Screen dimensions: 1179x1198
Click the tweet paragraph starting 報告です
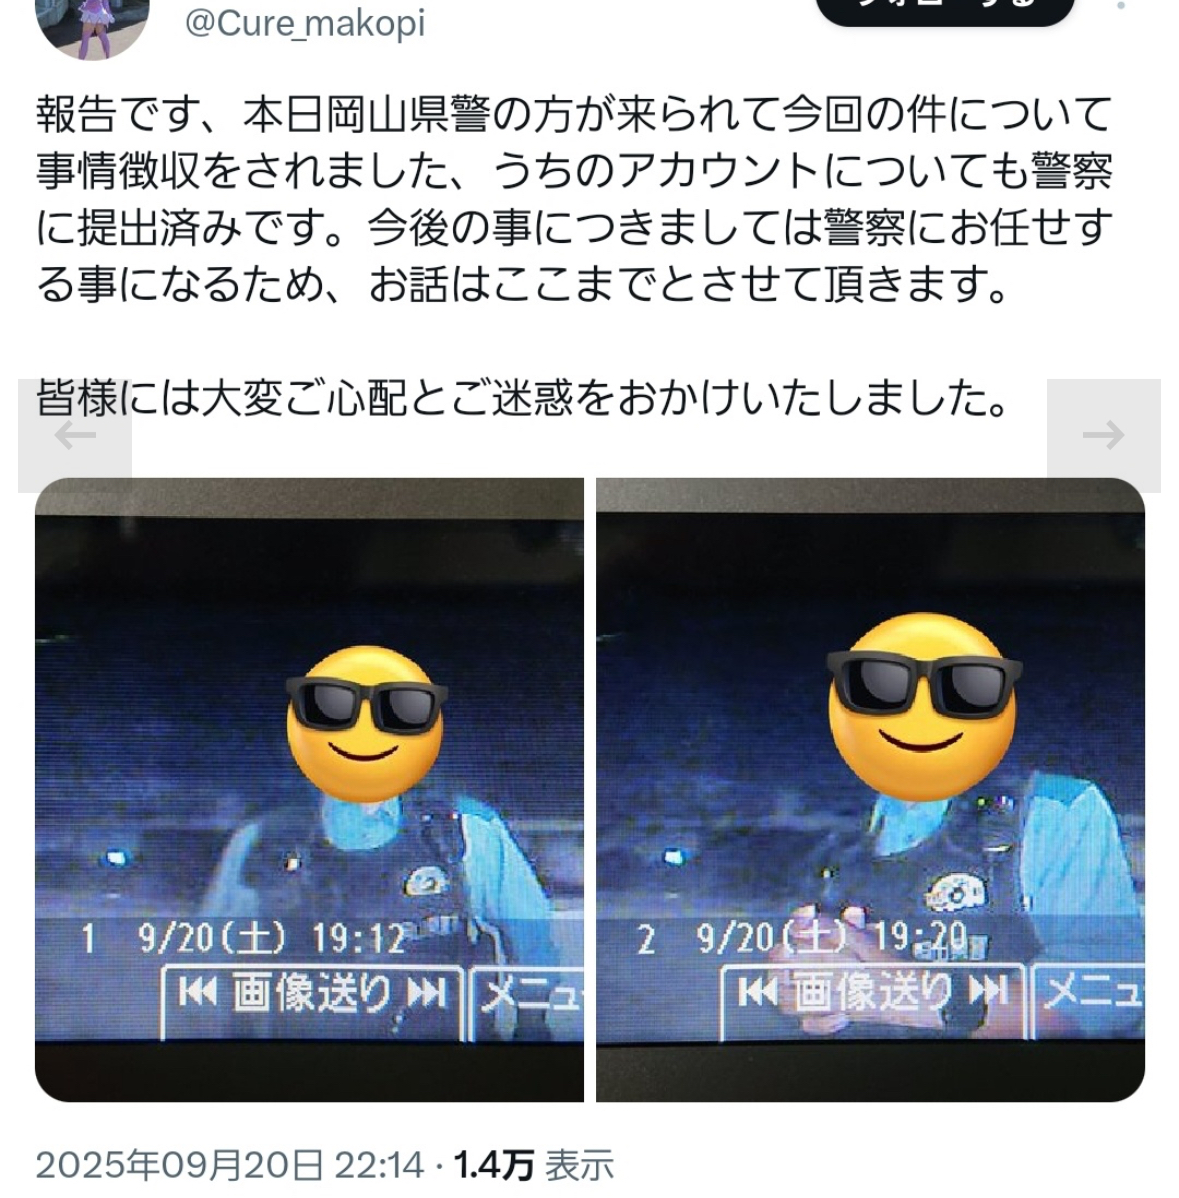(574, 199)
